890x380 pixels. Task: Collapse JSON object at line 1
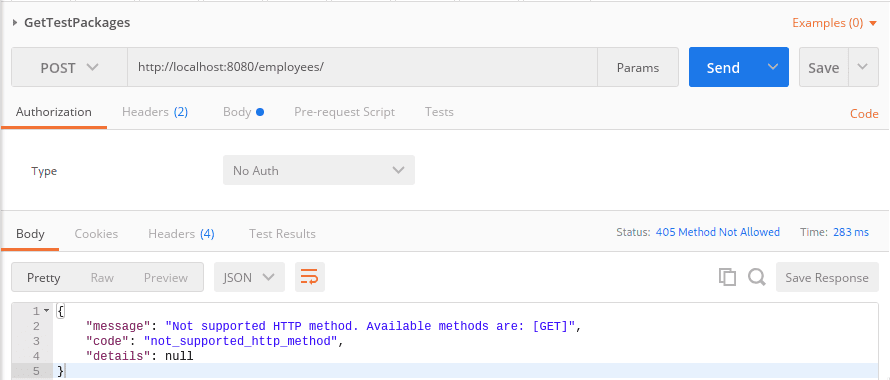[46, 311]
